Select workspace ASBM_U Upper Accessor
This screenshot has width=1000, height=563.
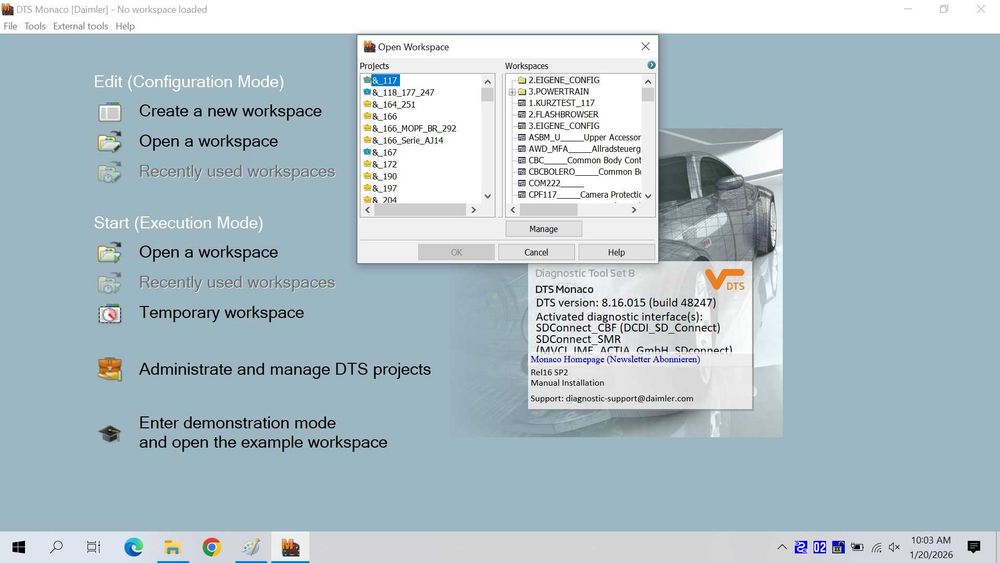[x=584, y=137]
